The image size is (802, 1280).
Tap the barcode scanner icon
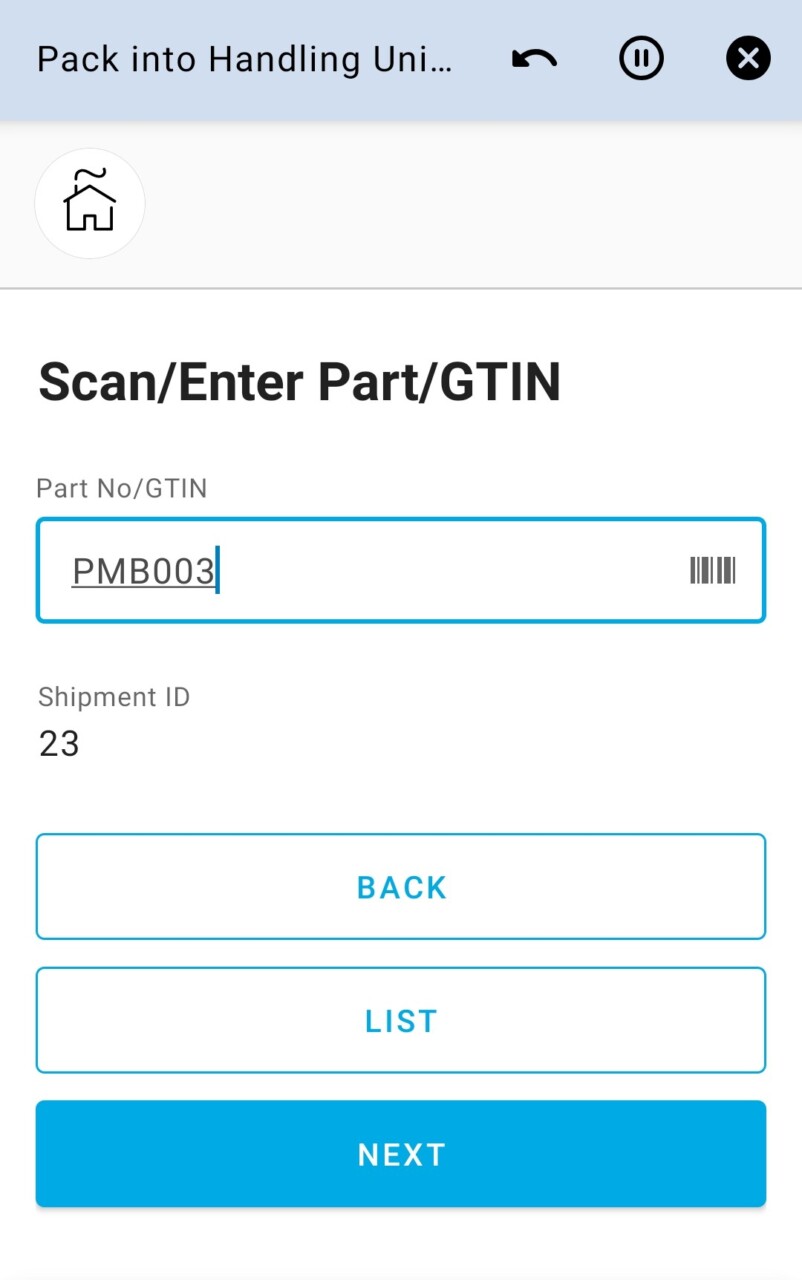(712, 571)
